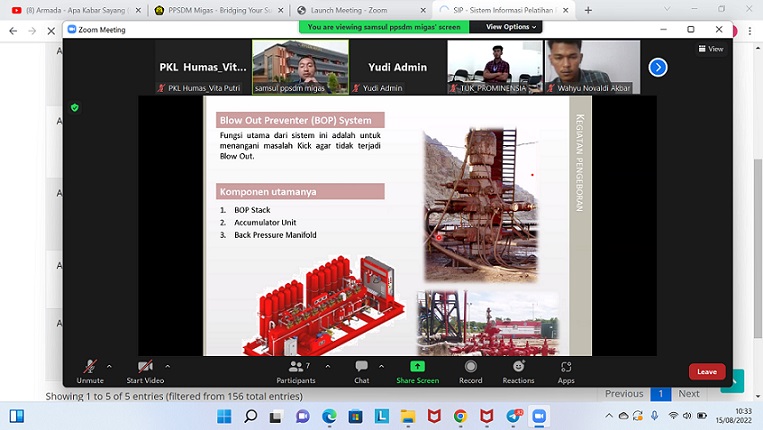Click the red Leave button
Image resolution: width=763 pixels, height=430 pixels.
[706, 371]
